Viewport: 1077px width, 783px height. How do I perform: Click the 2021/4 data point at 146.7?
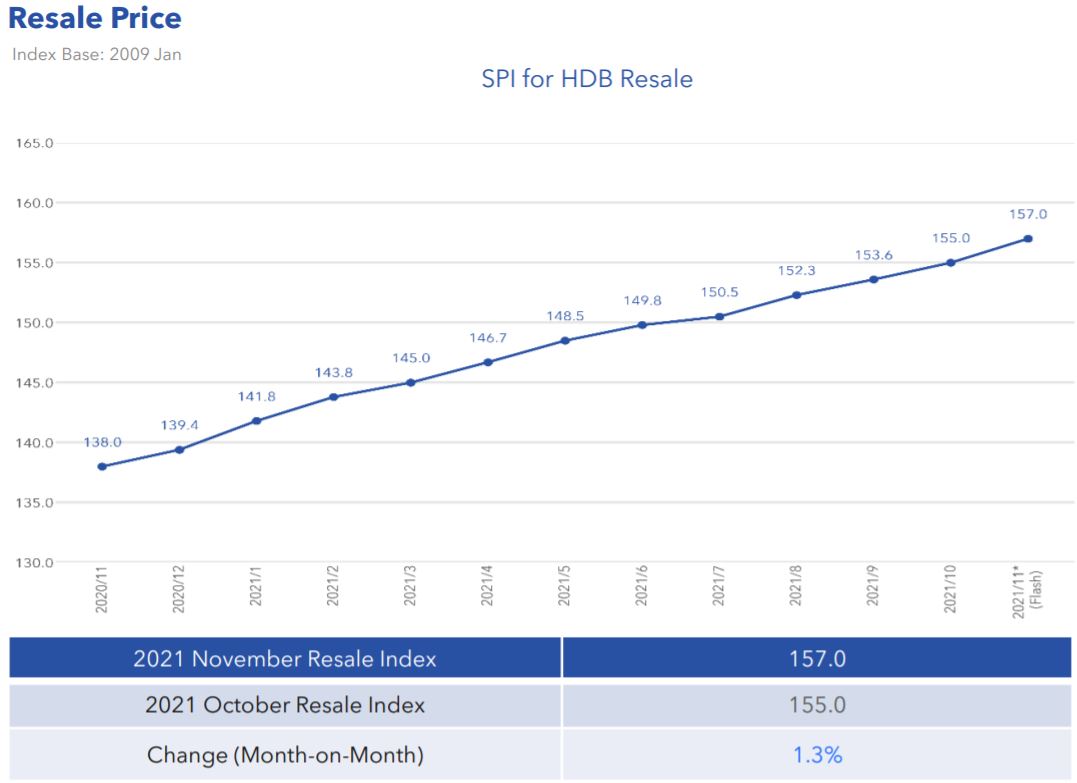(488, 362)
